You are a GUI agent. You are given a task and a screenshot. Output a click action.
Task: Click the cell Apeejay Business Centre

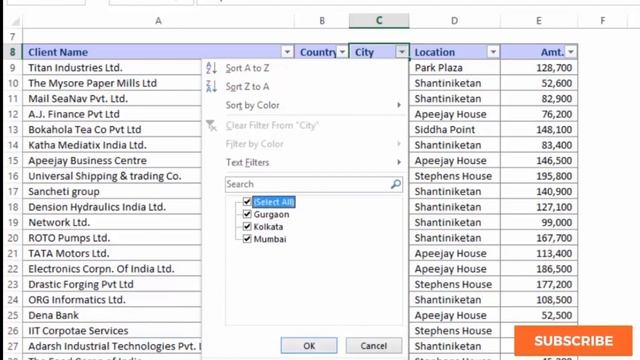[x=112, y=160]
